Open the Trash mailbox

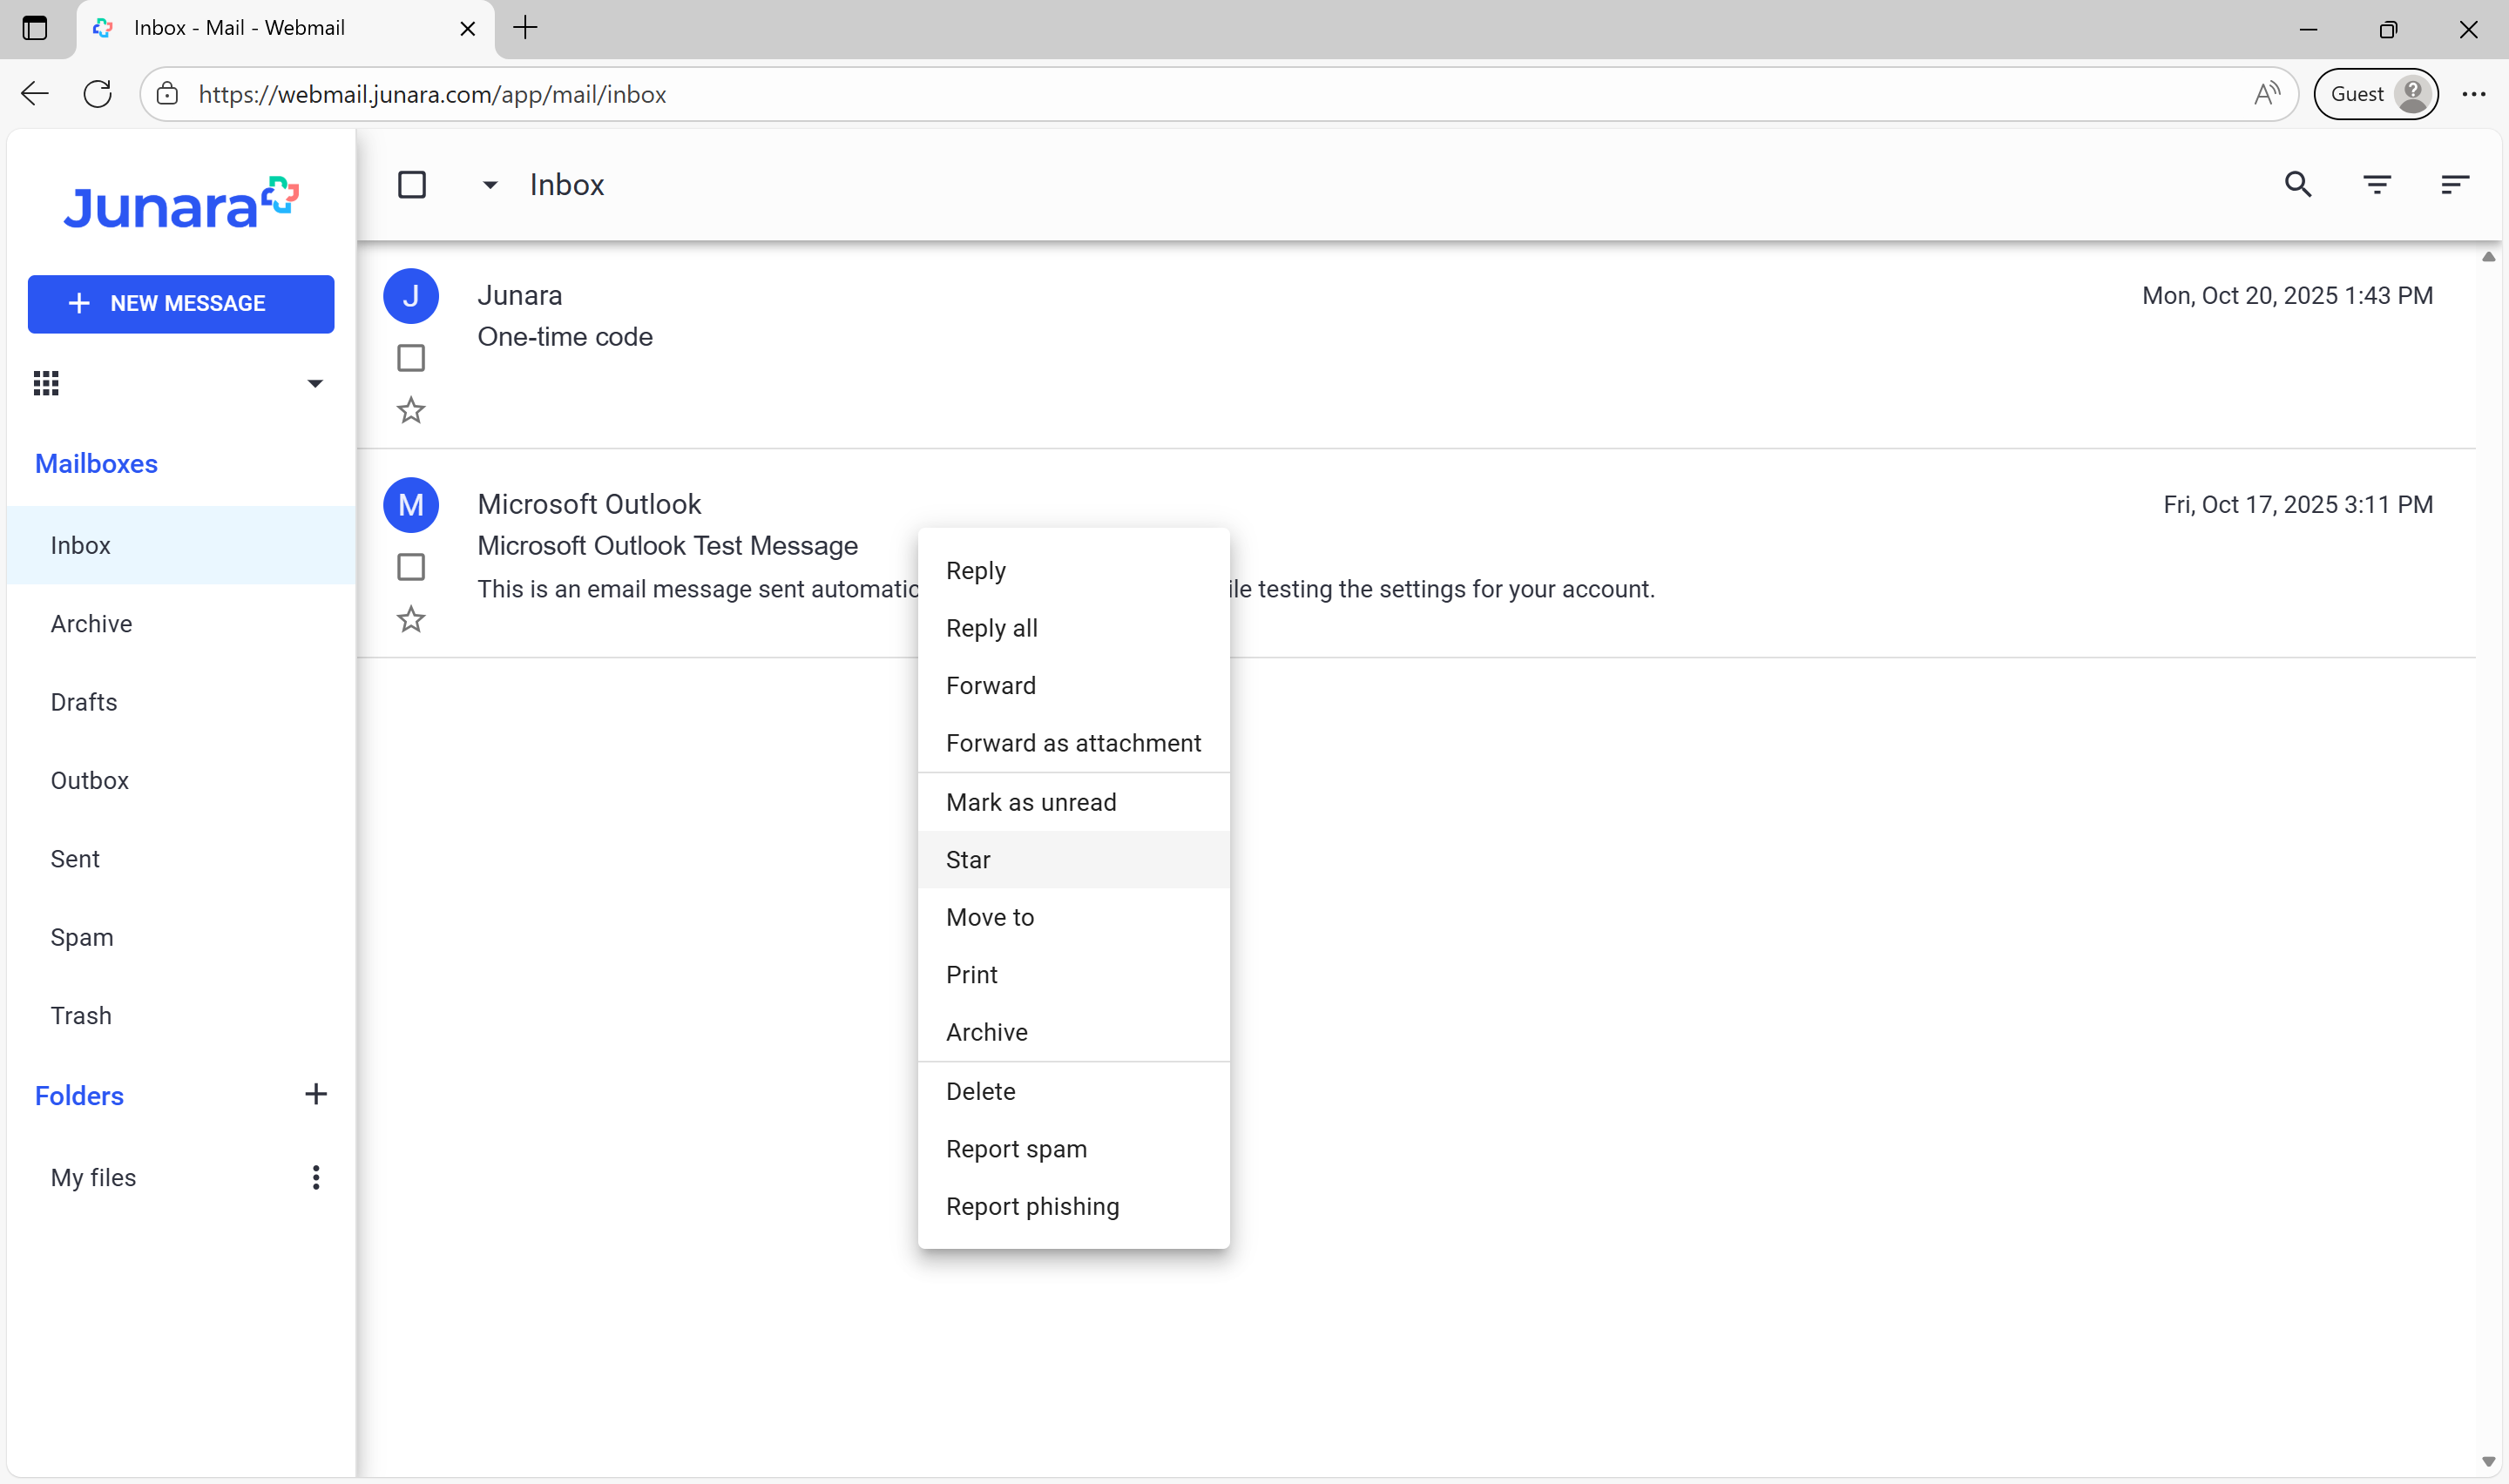[x=181, y=1015]
